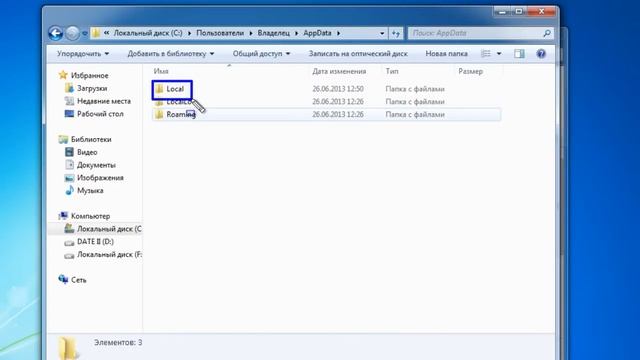Toggle the preview pane button
The width and height of the screenshot is (640, 360).
[x=519, y=53]
